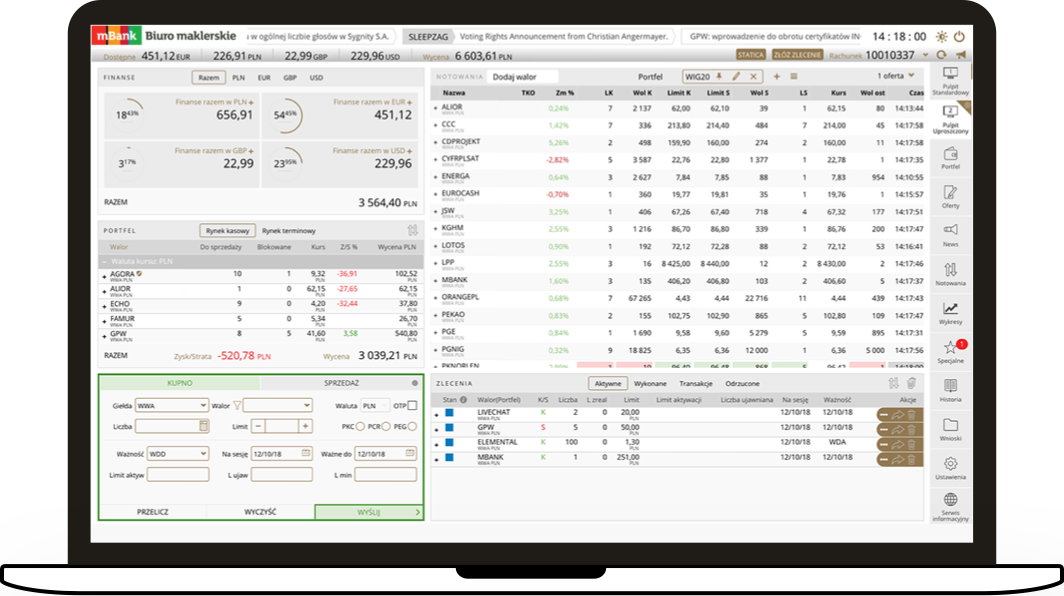This screenshot has width=1064, height=596.
Task: Open the Waluta PLN dropdown
Action: (375, 405)
